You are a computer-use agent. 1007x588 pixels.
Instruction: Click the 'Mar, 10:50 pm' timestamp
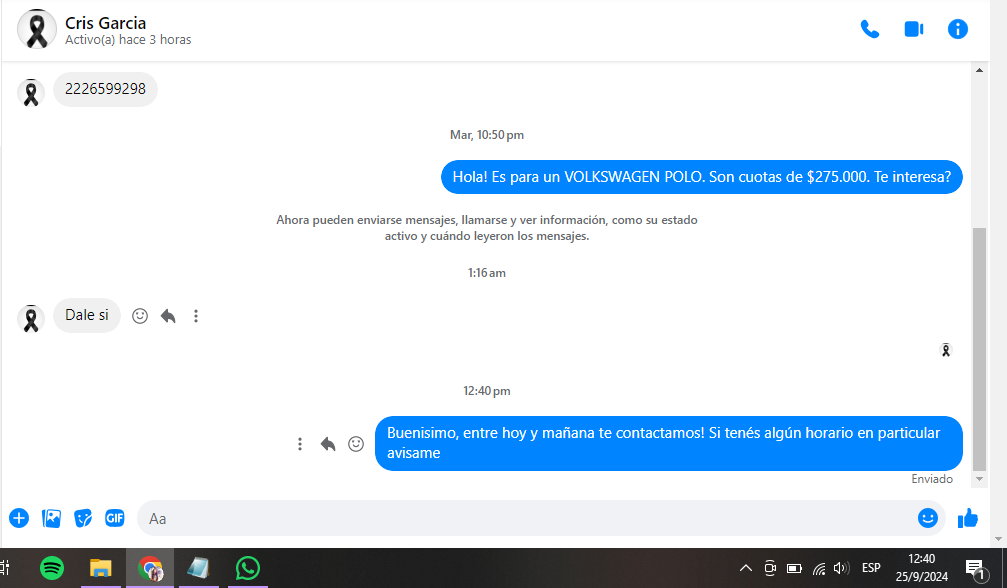[x=487, y=135]
